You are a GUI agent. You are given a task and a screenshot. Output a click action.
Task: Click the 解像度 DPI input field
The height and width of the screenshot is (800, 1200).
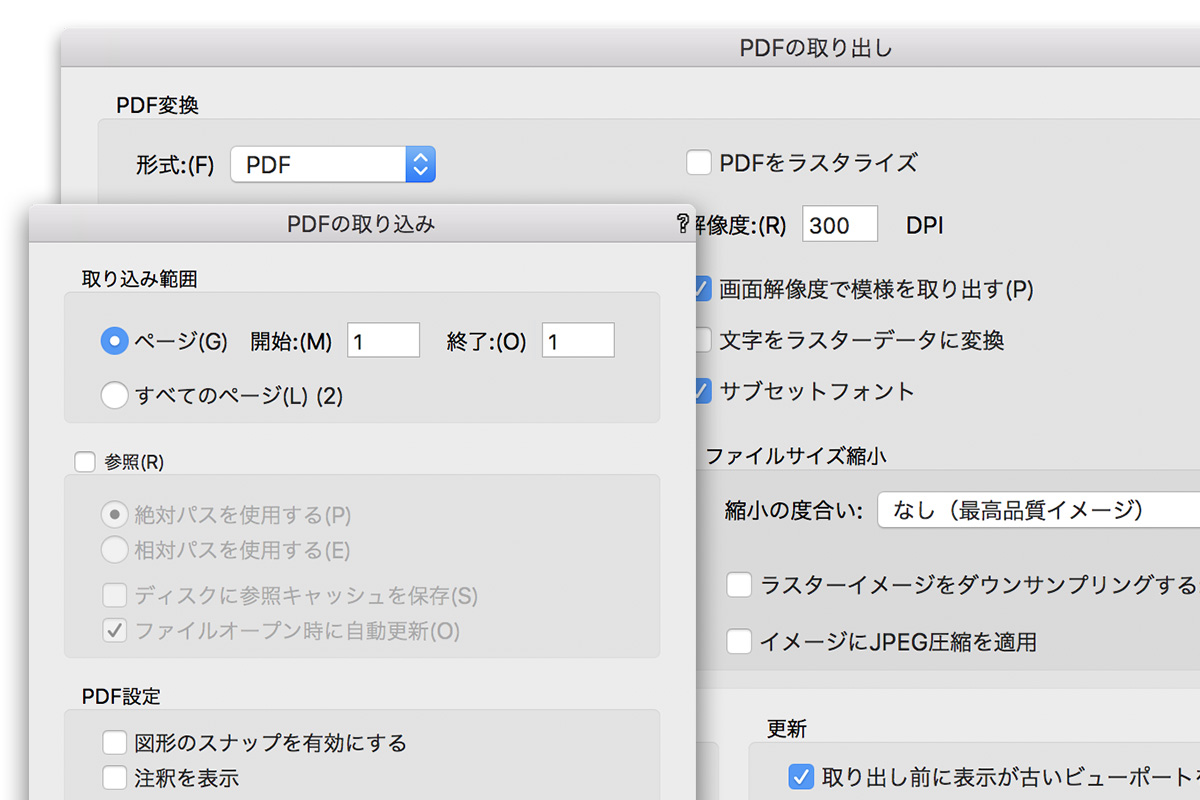[839, 225]
